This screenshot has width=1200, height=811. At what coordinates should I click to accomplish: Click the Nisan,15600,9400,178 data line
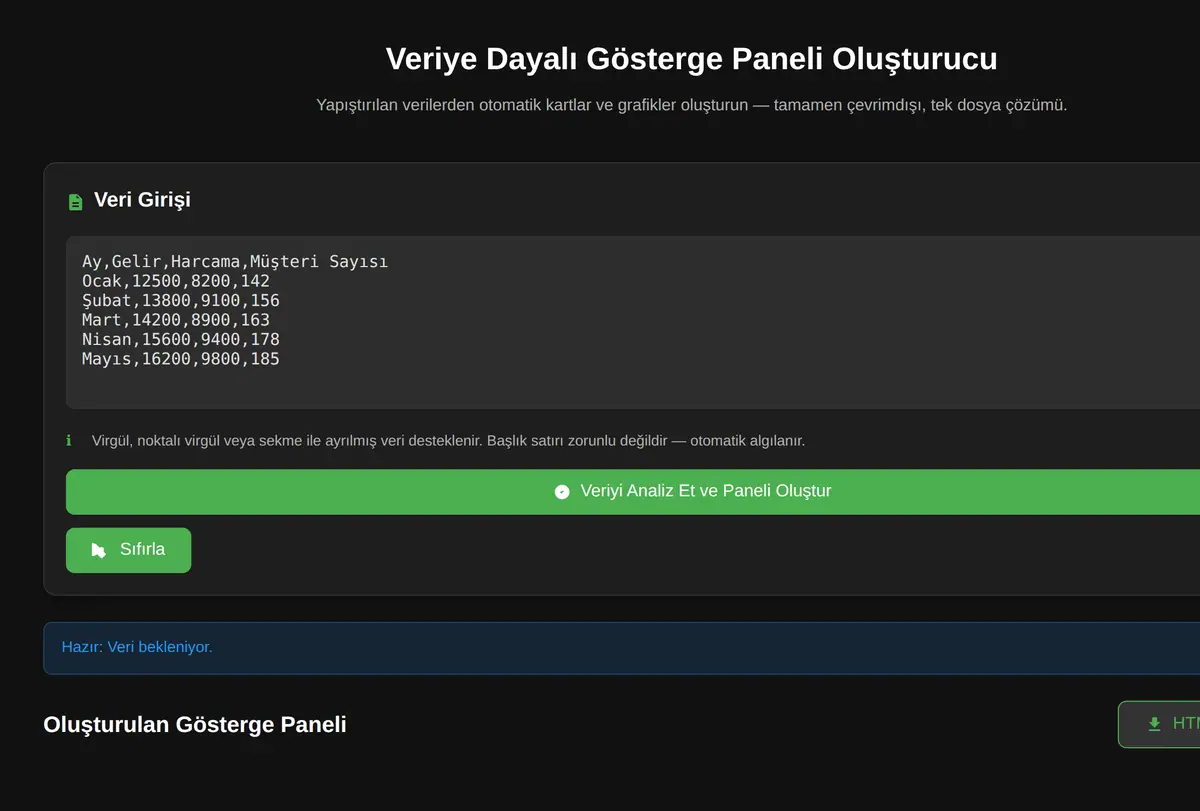pos(181,340)
